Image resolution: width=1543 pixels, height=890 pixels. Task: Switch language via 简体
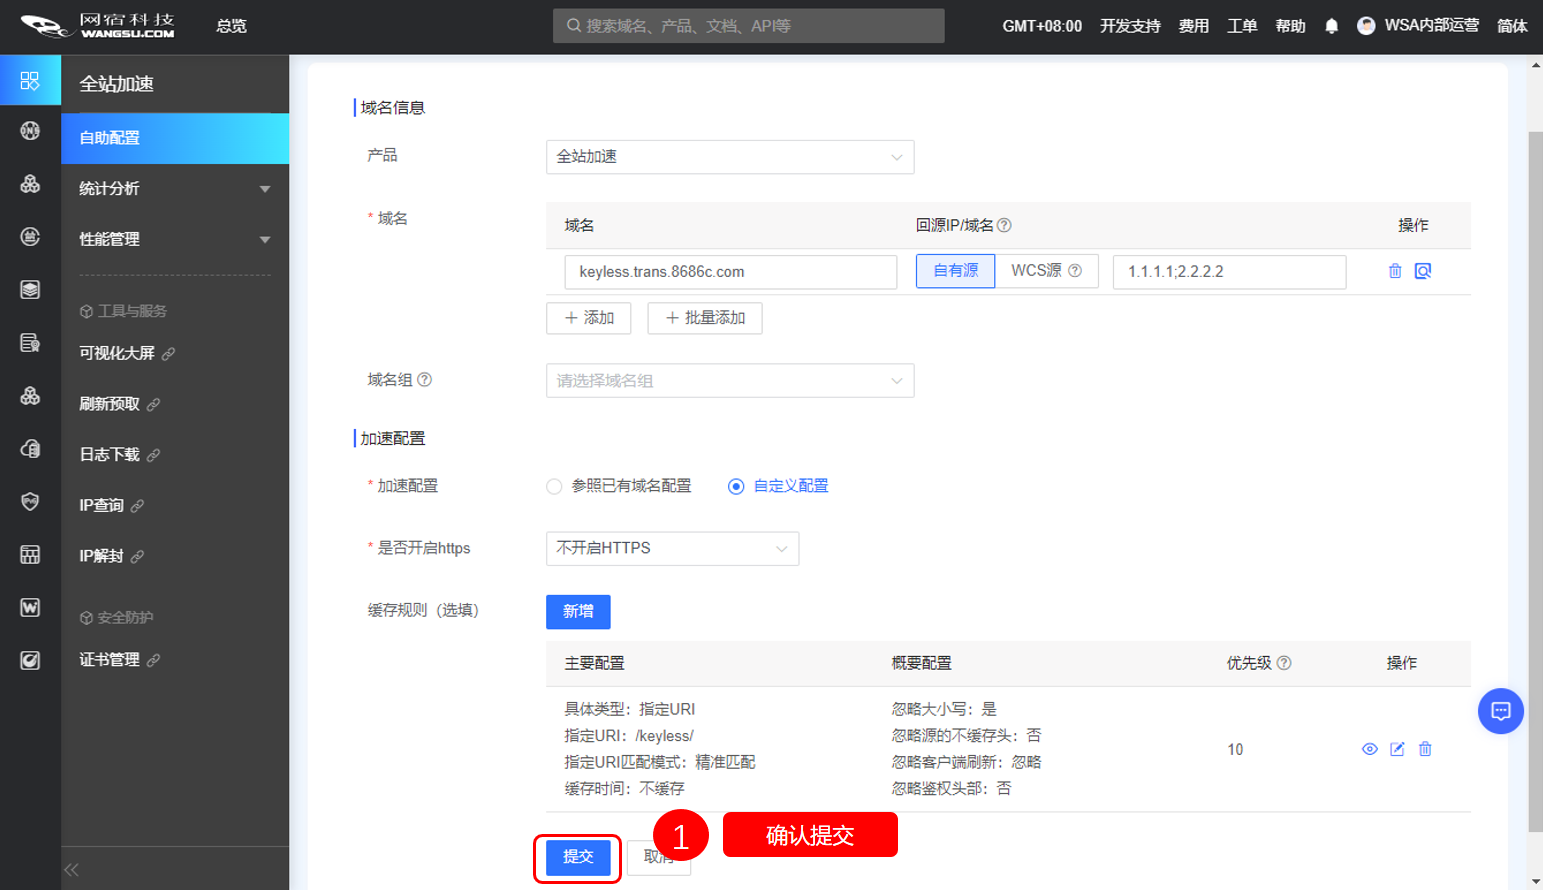coord(1512,26)
